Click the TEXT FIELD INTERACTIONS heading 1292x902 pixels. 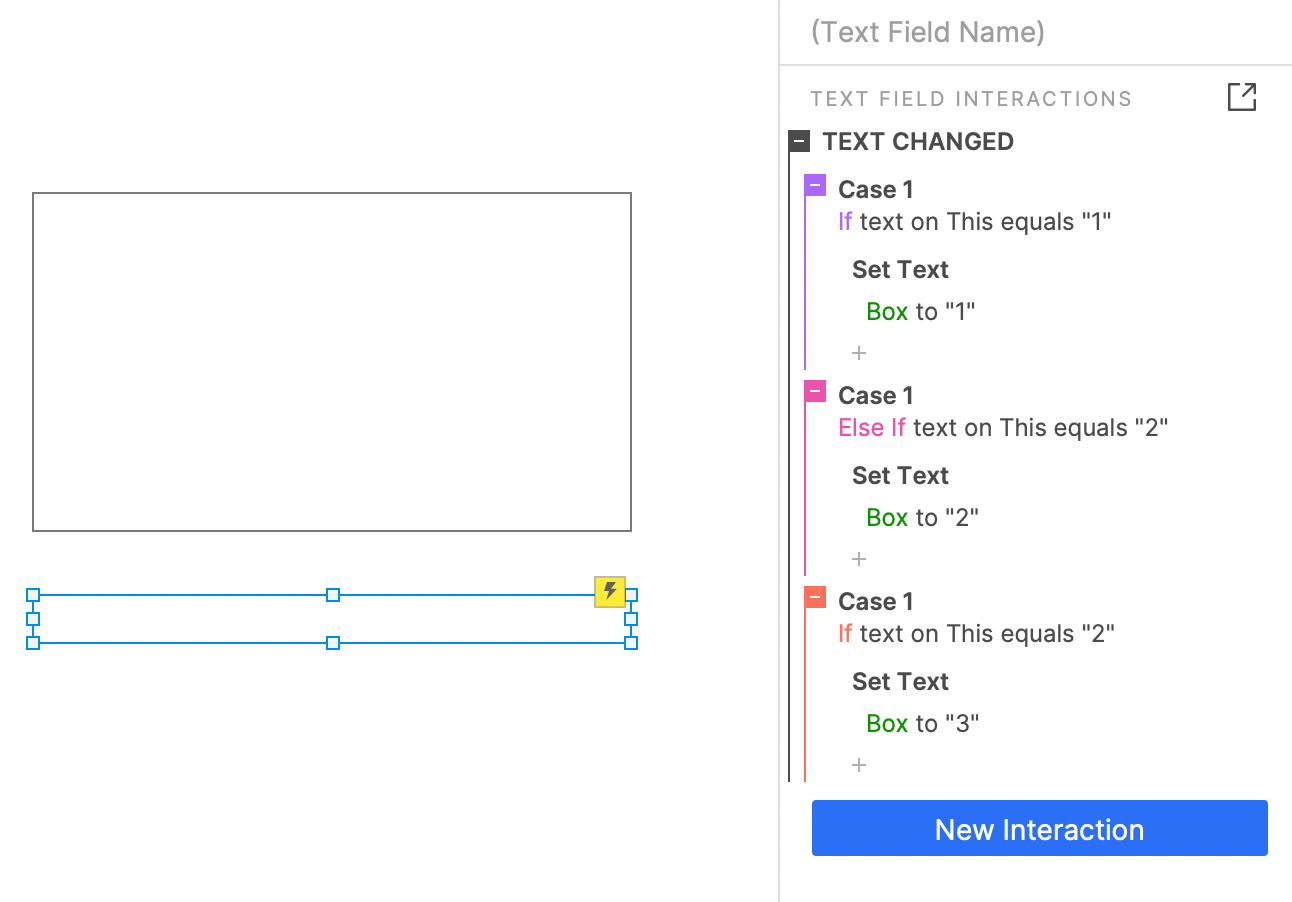971,99
